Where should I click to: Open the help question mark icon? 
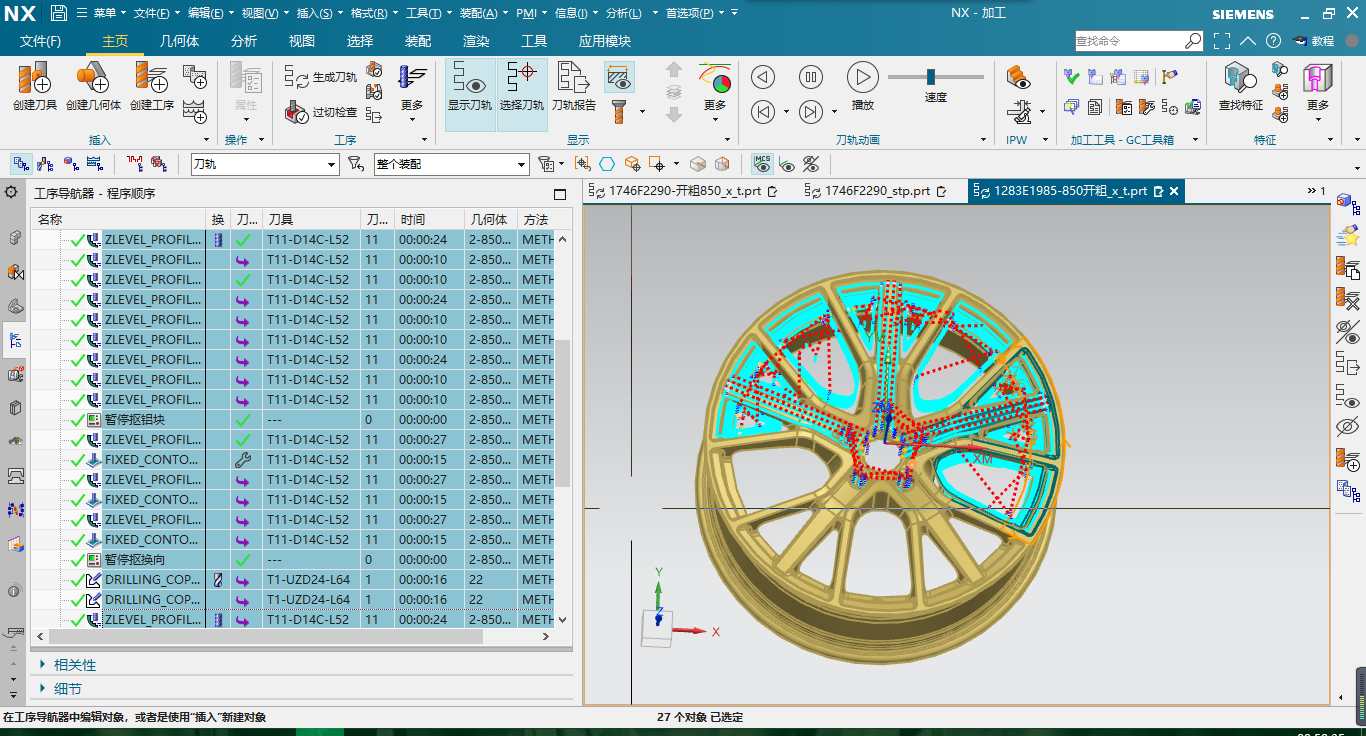(1273, 41)
